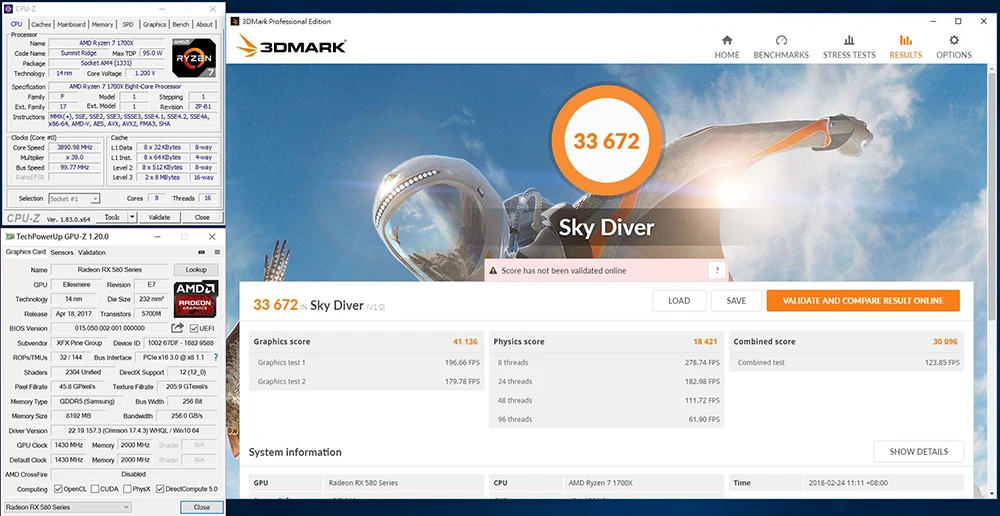
Task: Click the 33 672 score circle
Action: [606, 140]
